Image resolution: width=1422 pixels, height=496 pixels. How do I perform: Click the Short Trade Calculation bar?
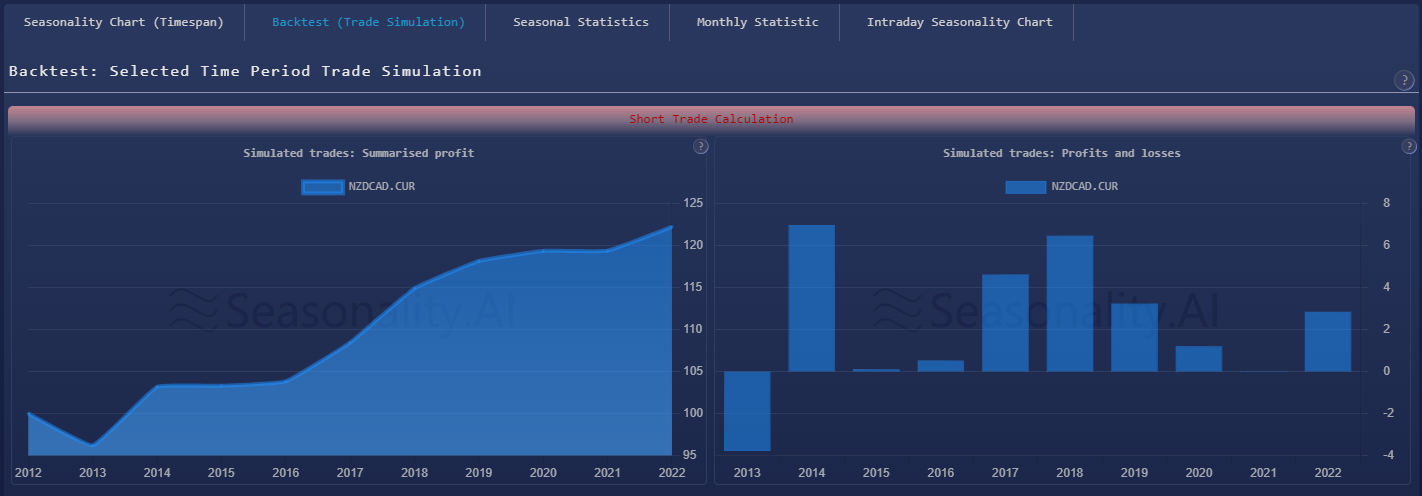[x=711, y=119]
